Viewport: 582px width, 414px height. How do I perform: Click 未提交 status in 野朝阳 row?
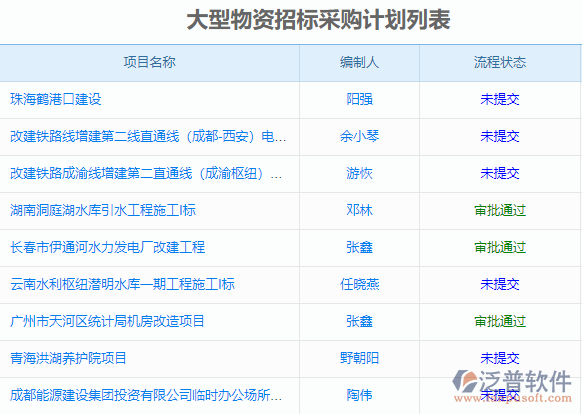[x=500, y=358]
